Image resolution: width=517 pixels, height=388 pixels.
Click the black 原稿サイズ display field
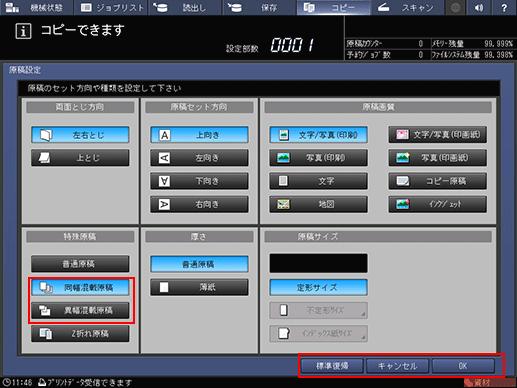point(319,263)
